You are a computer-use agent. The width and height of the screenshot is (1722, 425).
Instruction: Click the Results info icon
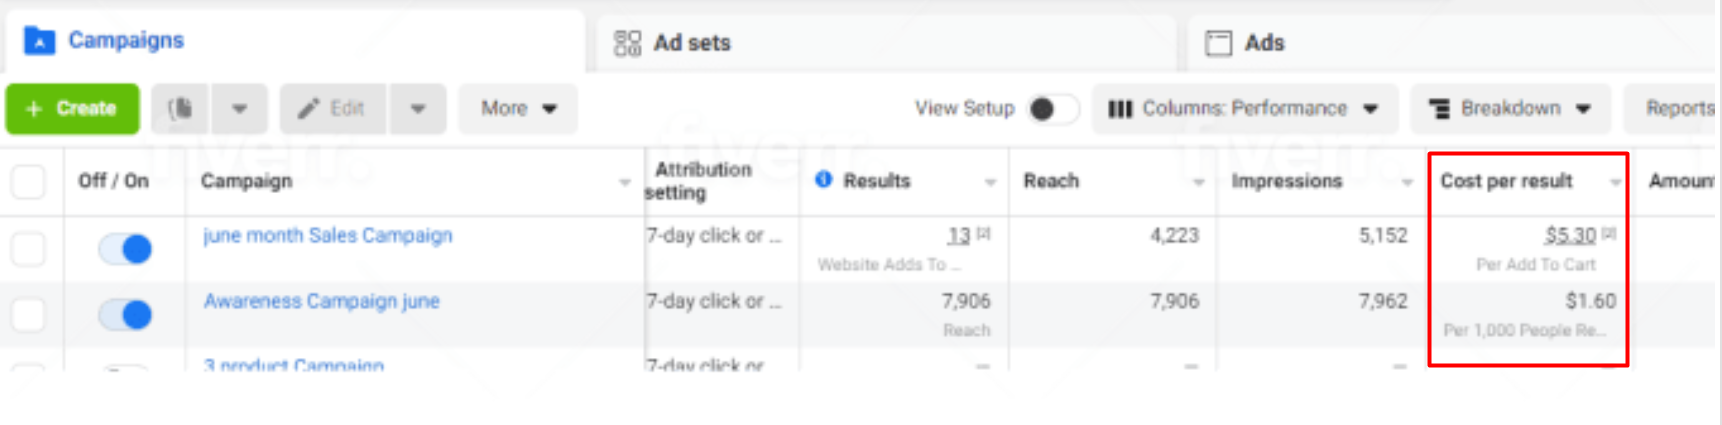(x=823, y=180)
